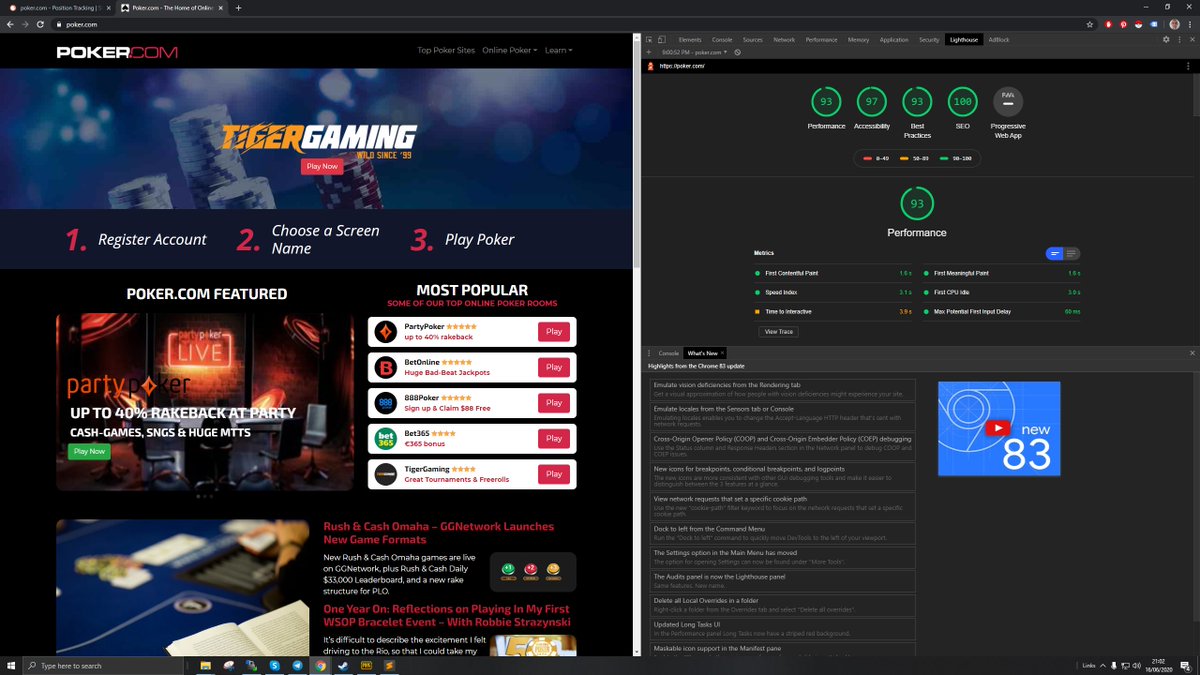Open Skype from the taskbar
The image size is (1200, 675).
pyautogui.click(x=274, y=665)
